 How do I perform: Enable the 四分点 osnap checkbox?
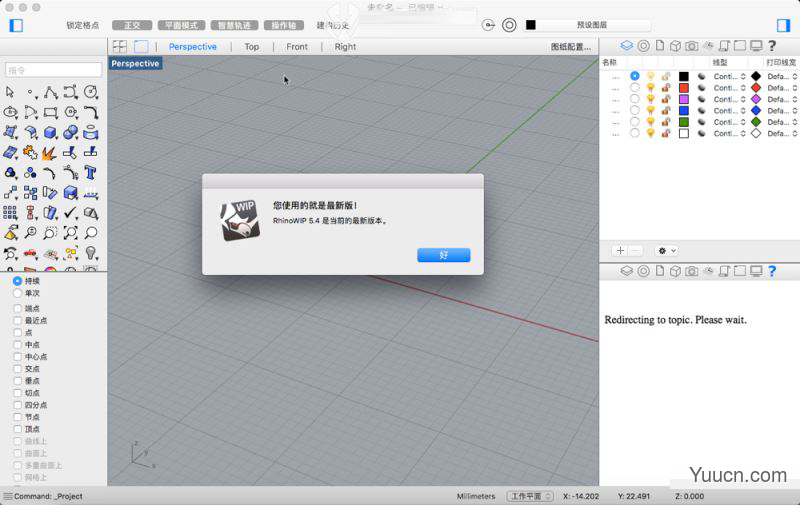pos(17,405)
